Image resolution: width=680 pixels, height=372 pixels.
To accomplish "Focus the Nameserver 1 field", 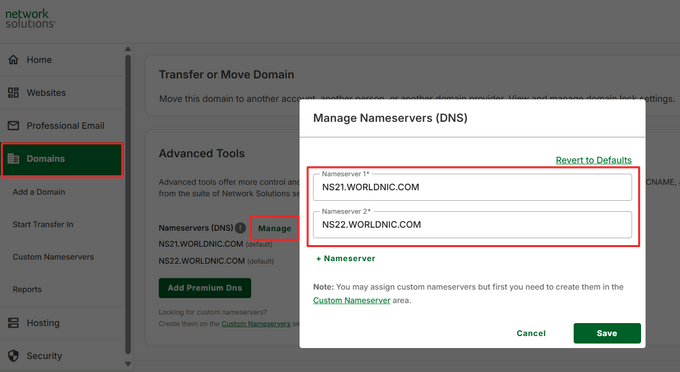I will pyautogui.click(x=472, y=187).
